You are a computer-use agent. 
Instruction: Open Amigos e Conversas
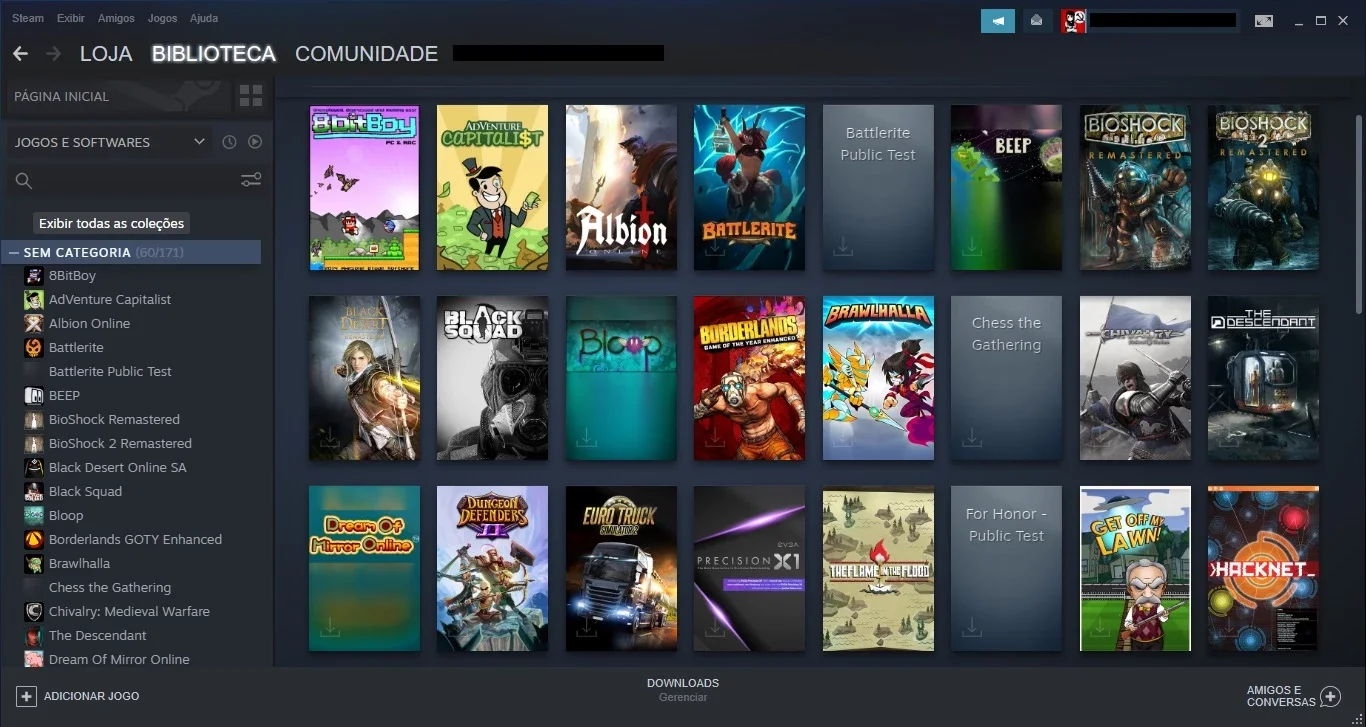1294,696
